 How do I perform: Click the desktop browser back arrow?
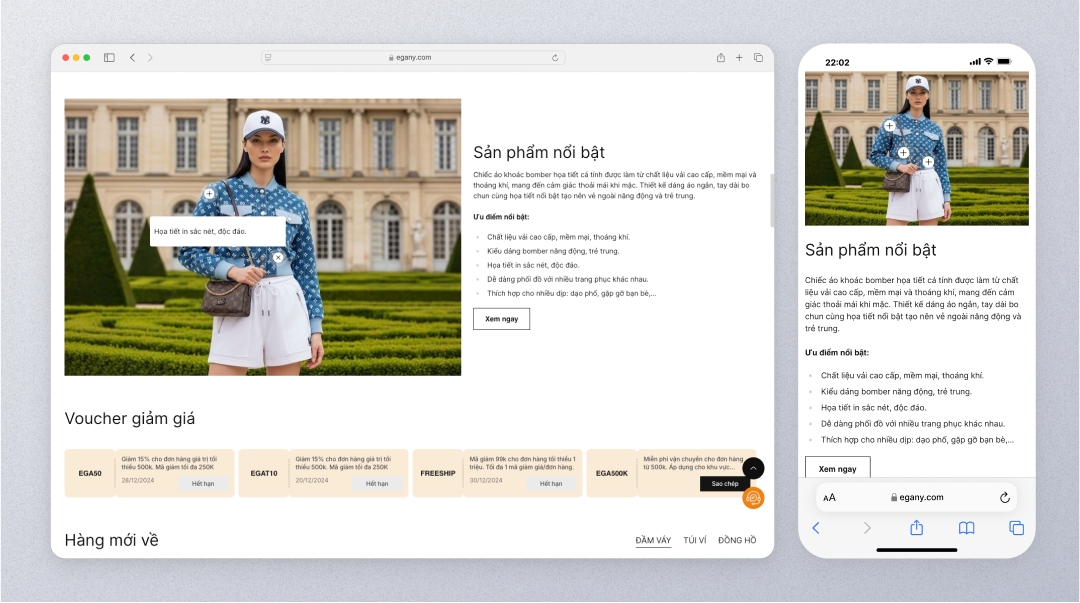132,58
